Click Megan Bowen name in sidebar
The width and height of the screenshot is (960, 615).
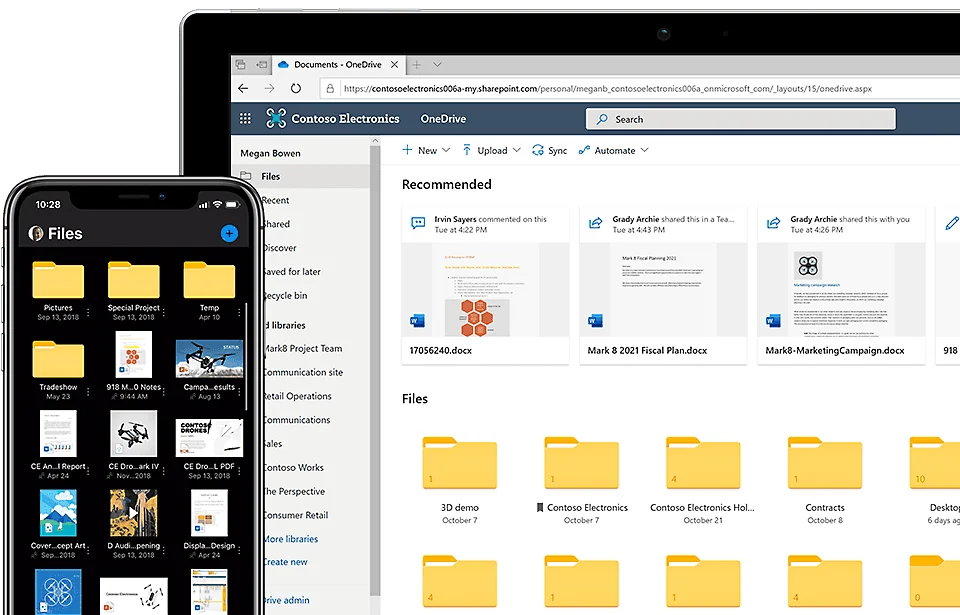pos(270,153)
